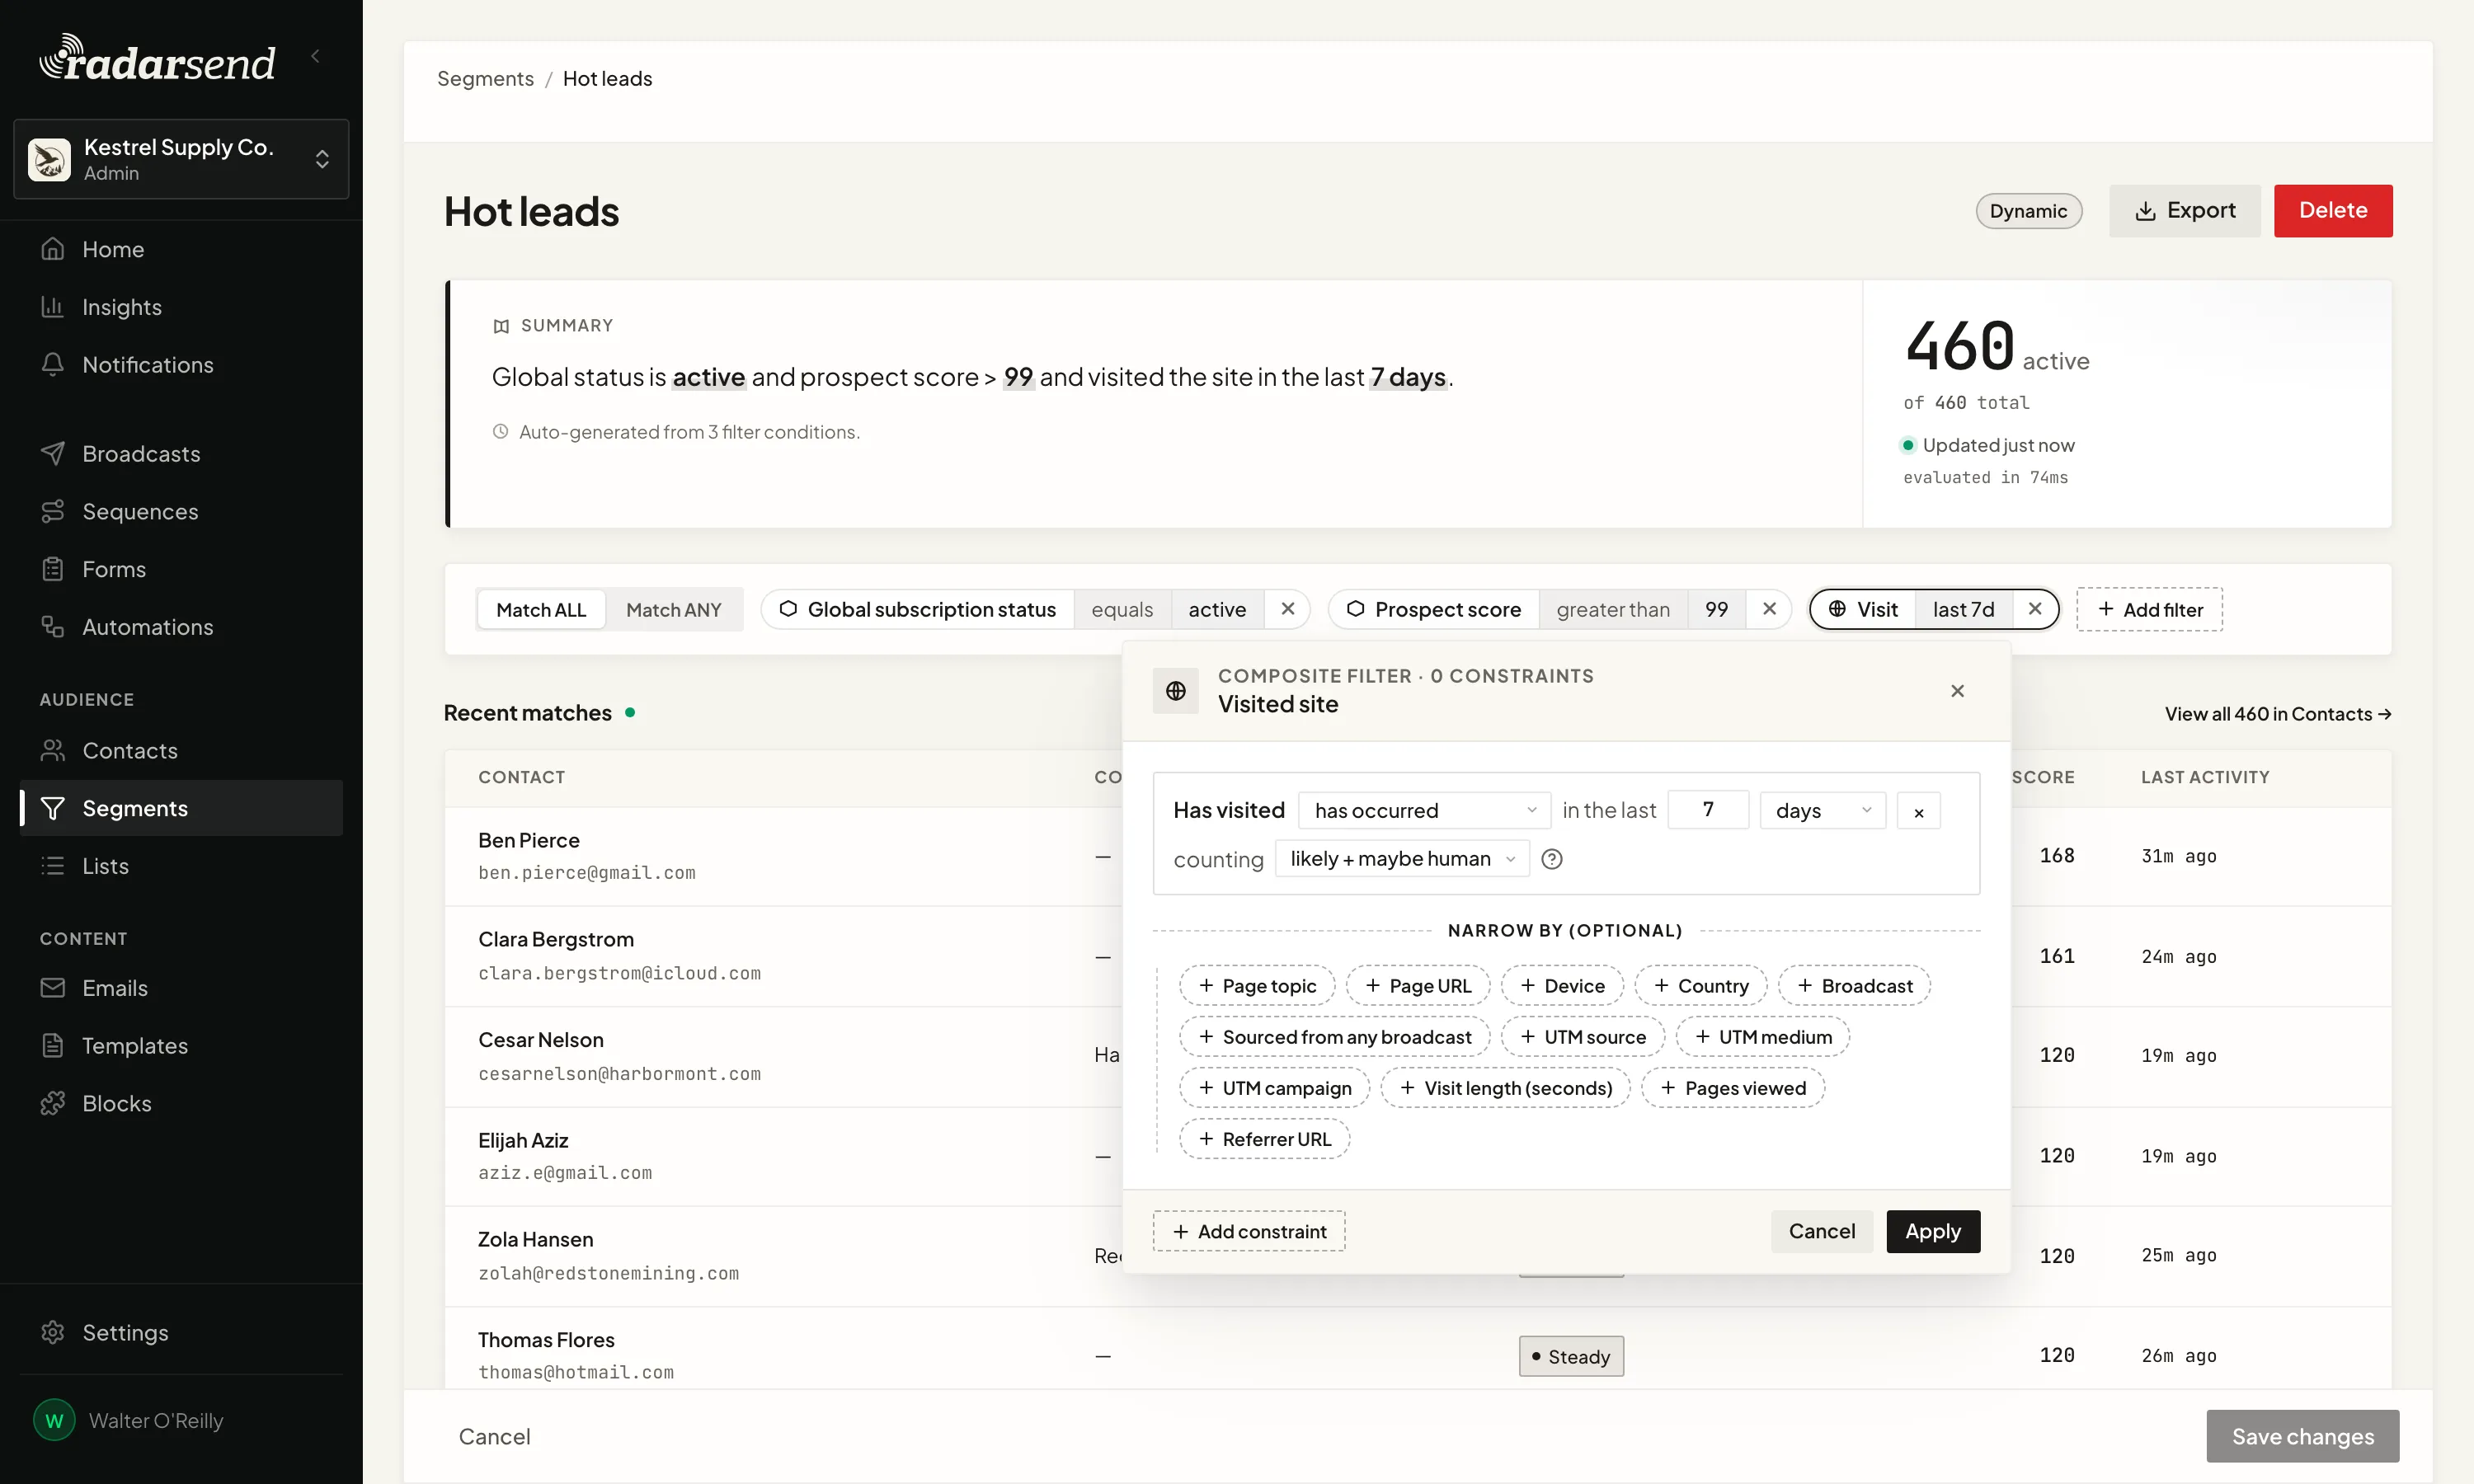Export the Hot leads segment

[x=2184, y=211]
